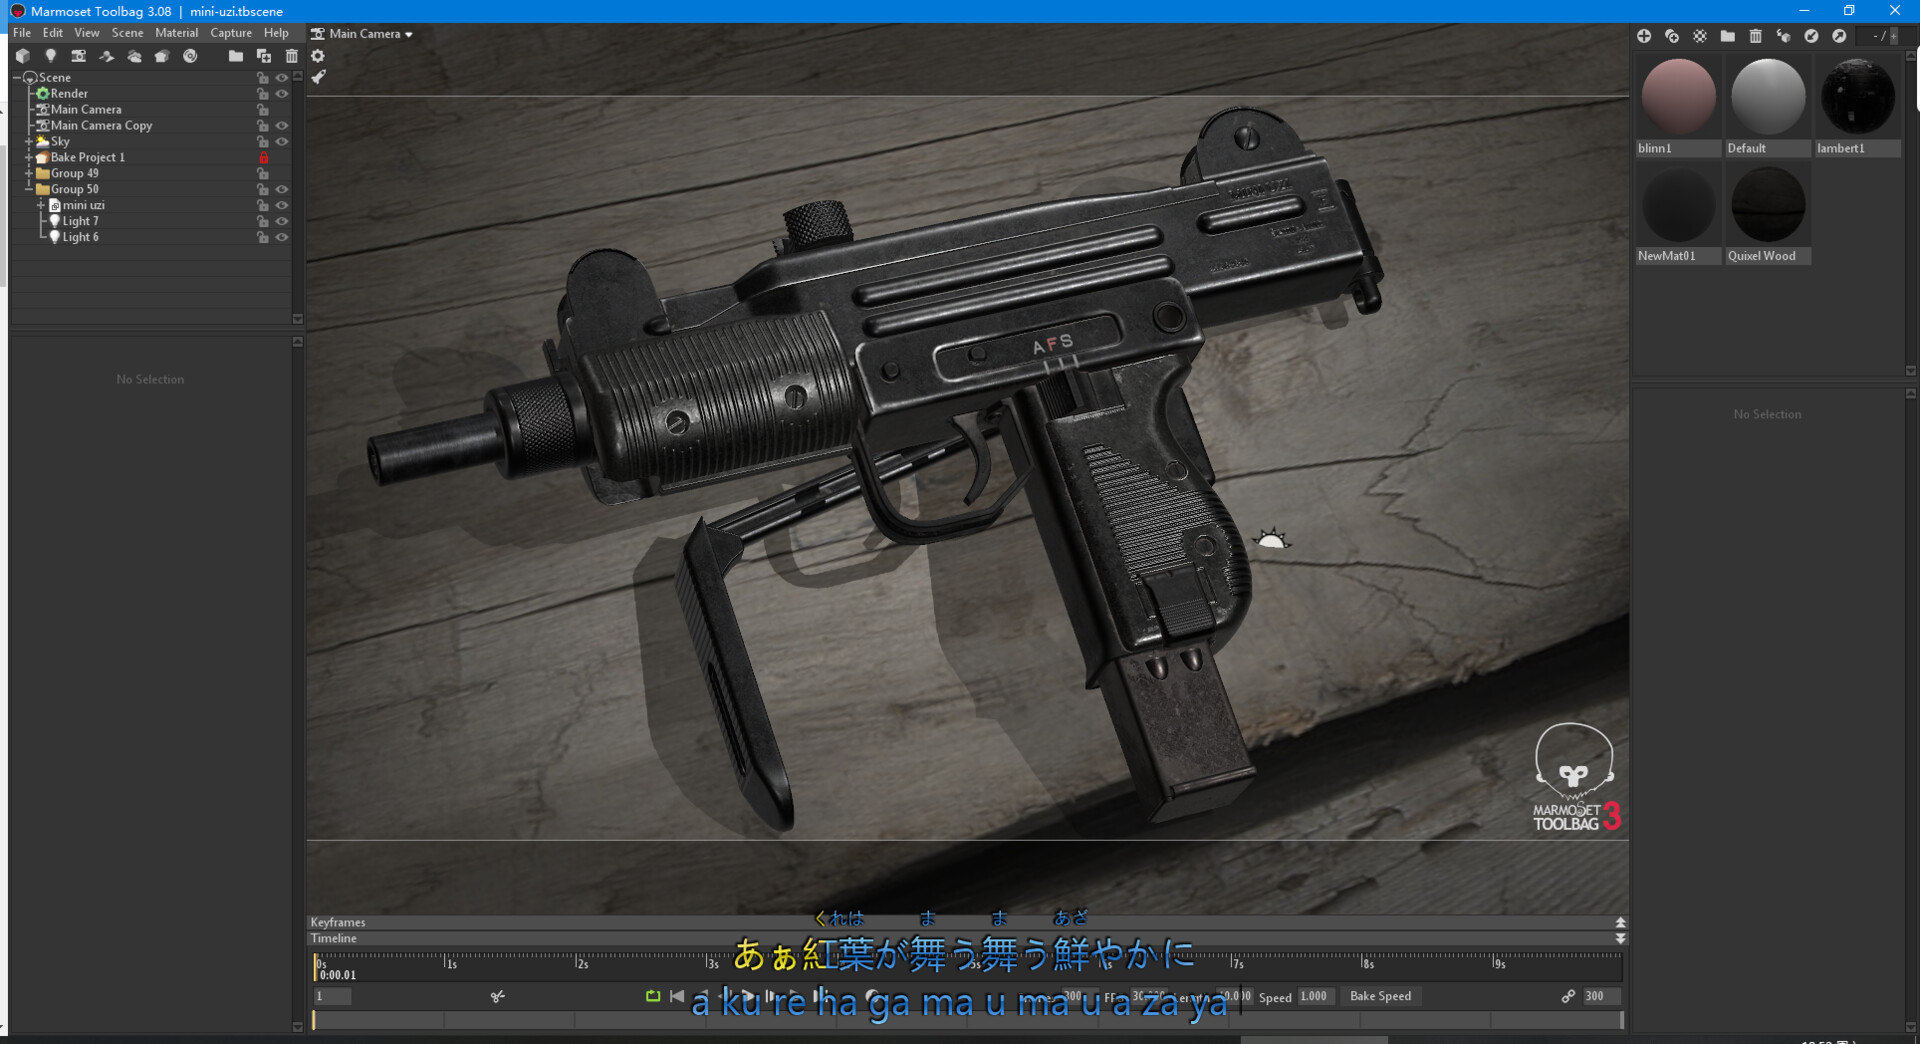Toggle the lock on Bake Project 1

264,157
